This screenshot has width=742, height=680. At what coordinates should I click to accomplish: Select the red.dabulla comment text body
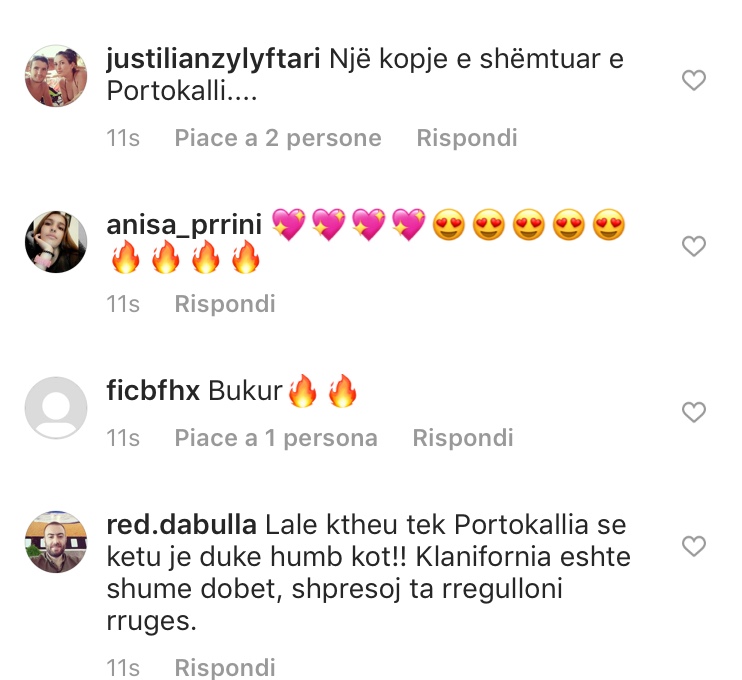pyautogui.click(x=369, y=573)
